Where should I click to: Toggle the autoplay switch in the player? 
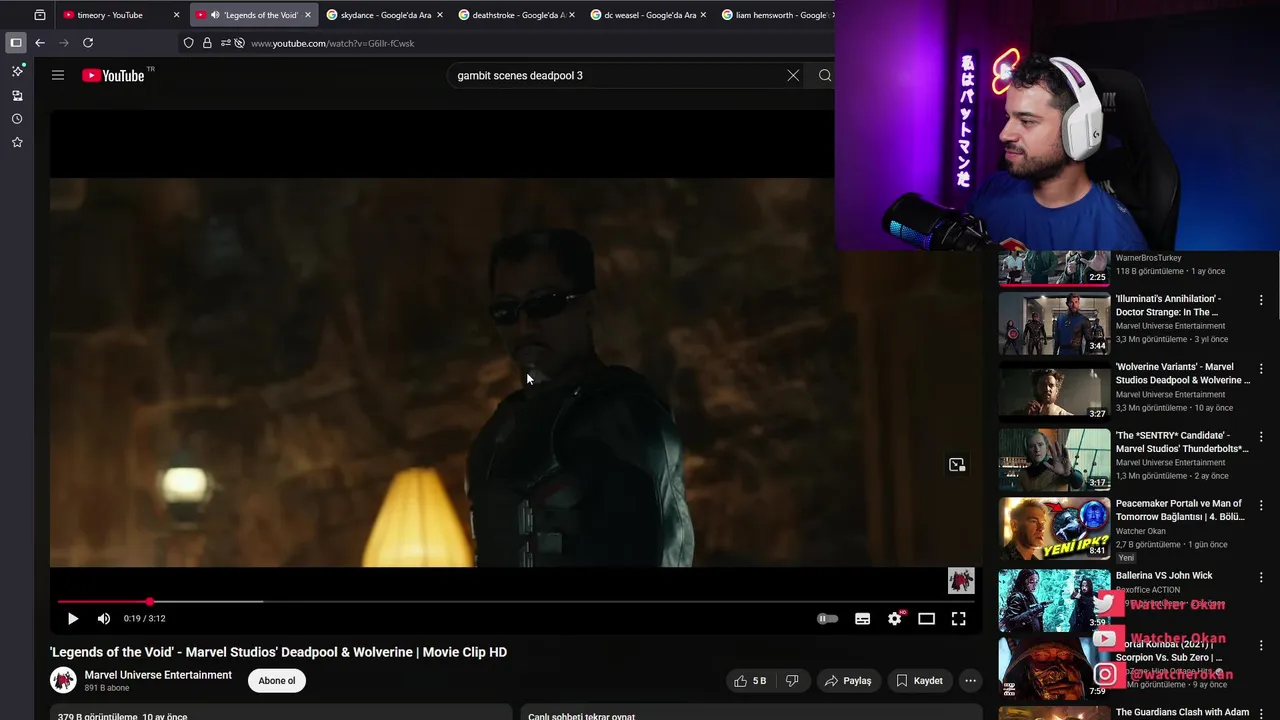click(x=828, y=618)
